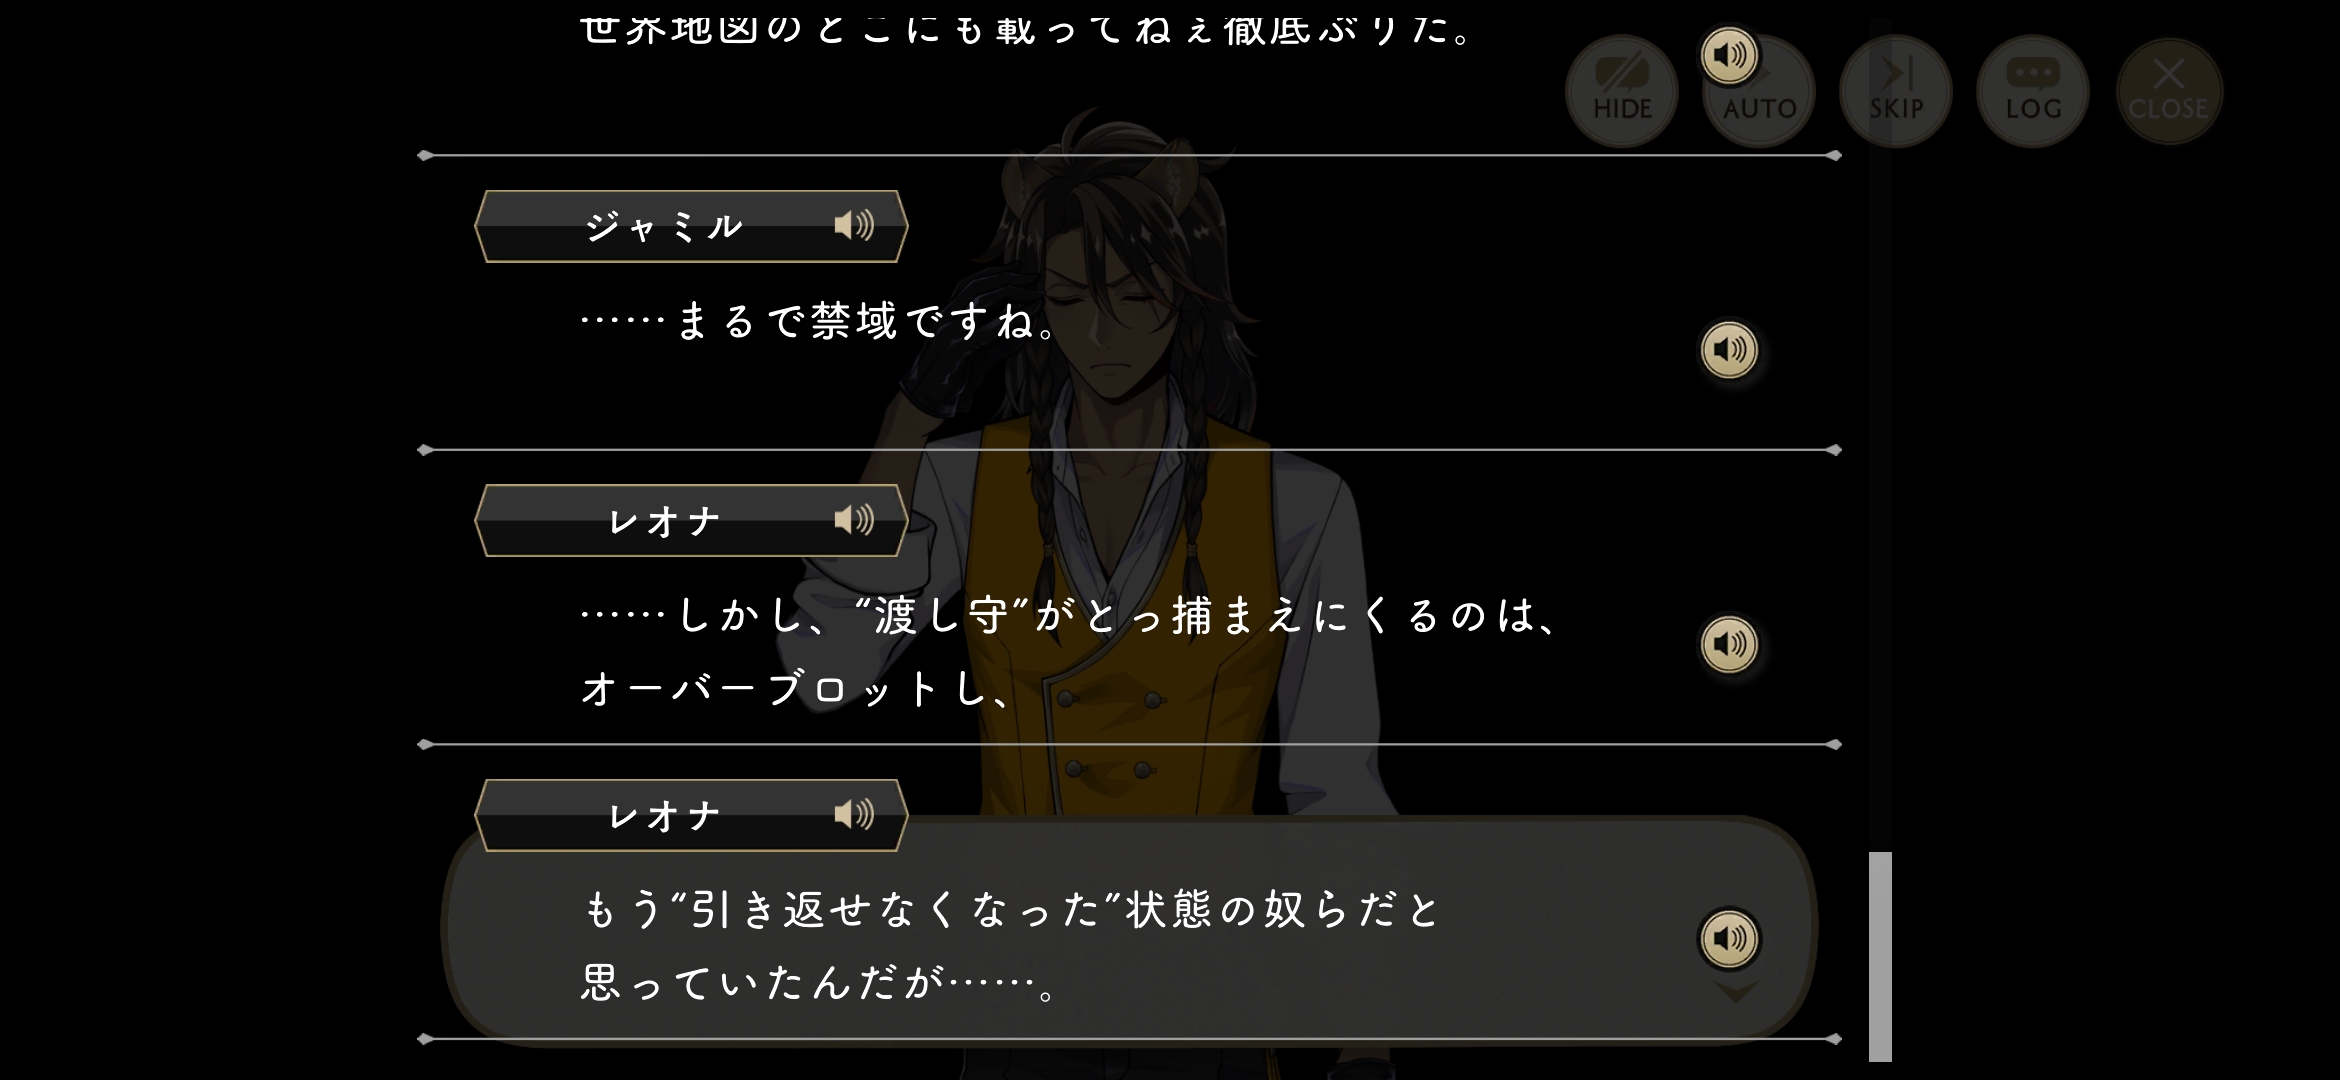Click the log scrollbar thumb
The width and height of the screenshot is (2340, 1080).
coord(1880,956)
